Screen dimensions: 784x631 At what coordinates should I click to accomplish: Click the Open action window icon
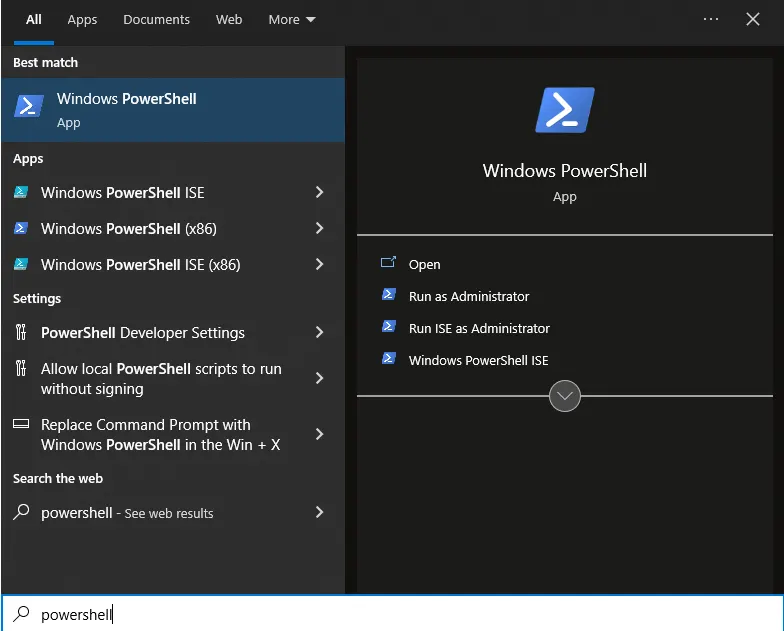(388, 262)
